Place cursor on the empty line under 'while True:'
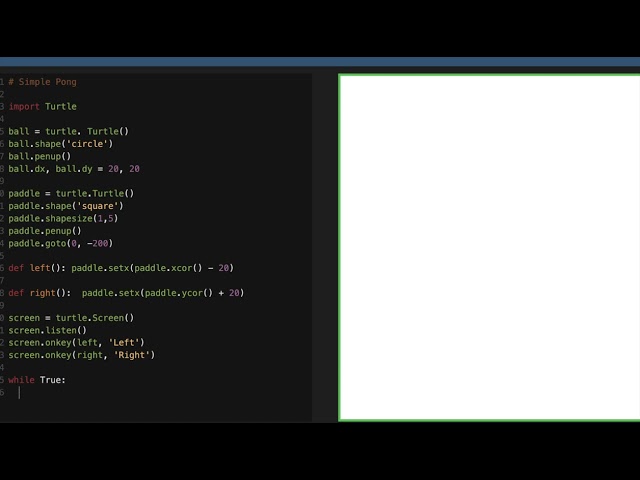Screen dimensions: 640x480 159,393
